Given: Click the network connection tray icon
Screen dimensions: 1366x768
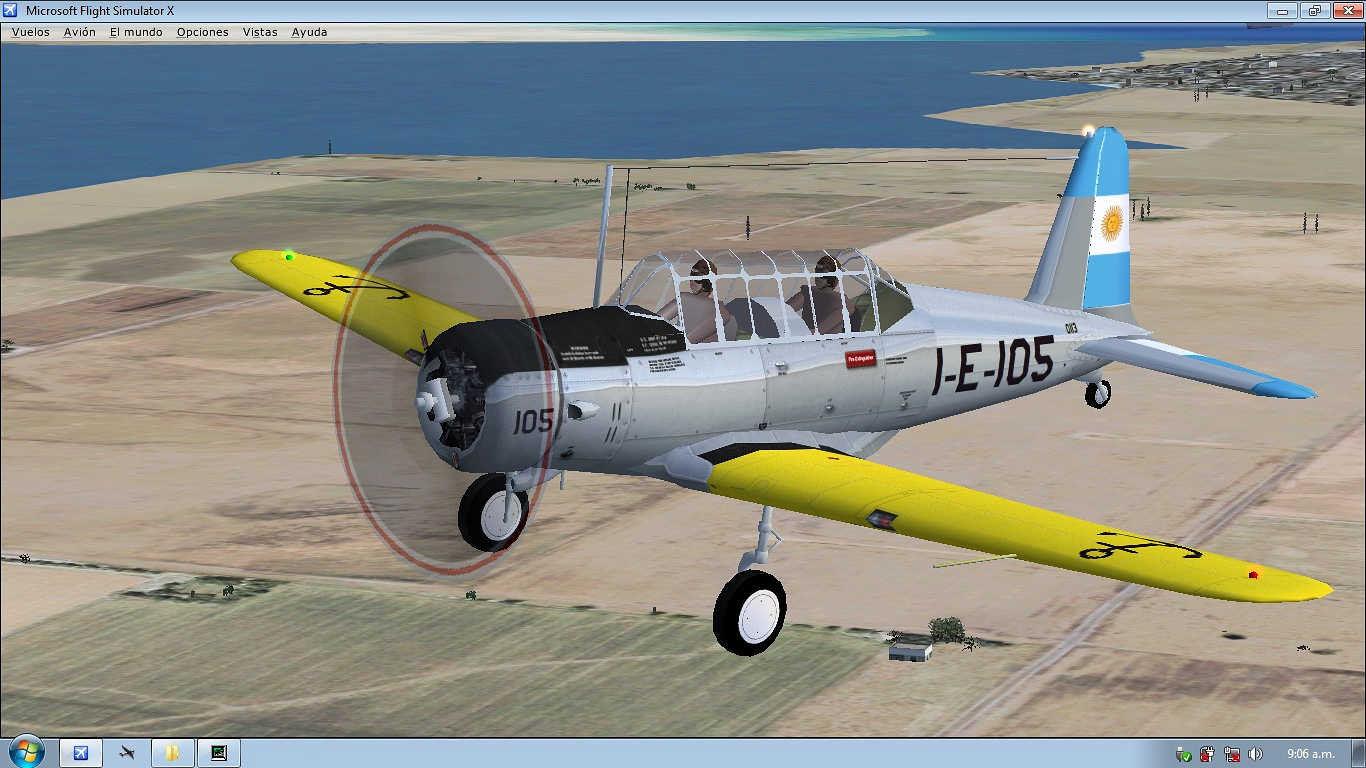Looking at the screenshot, I should (1232, 754).
